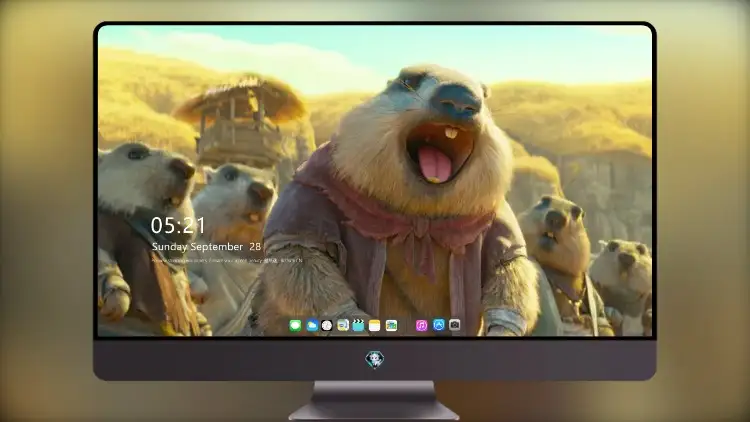The width and height of the screenshot is (750, 422).
Task: Open the Camera app in the dock
Action: 455,325
